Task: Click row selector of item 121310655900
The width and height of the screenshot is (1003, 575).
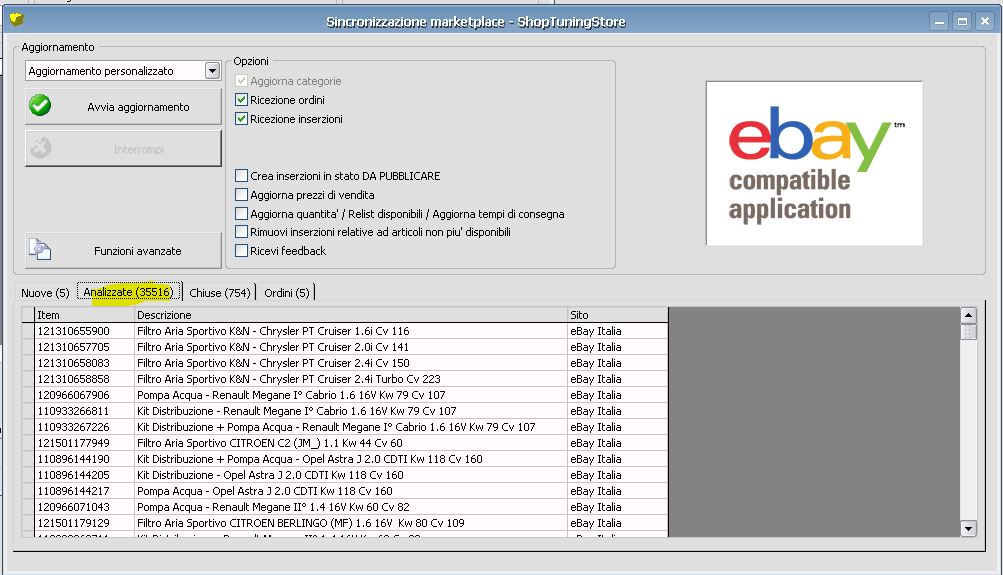Action: pyautogui.click(x=28, y=331)
